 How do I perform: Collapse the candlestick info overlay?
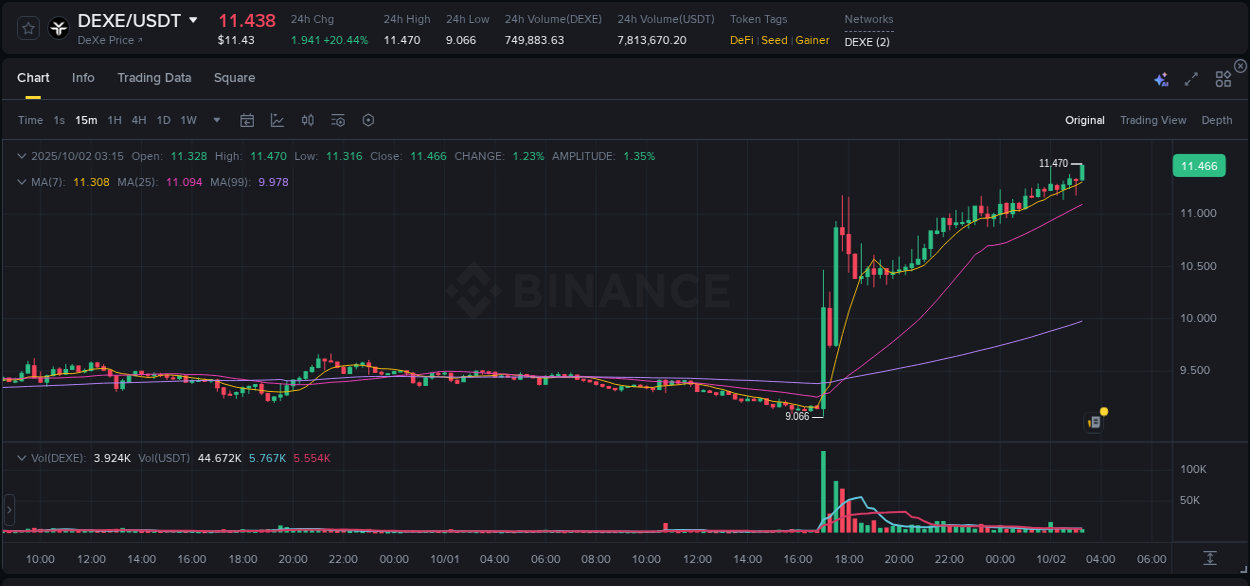pyautogui.click(x=22, y=156)
